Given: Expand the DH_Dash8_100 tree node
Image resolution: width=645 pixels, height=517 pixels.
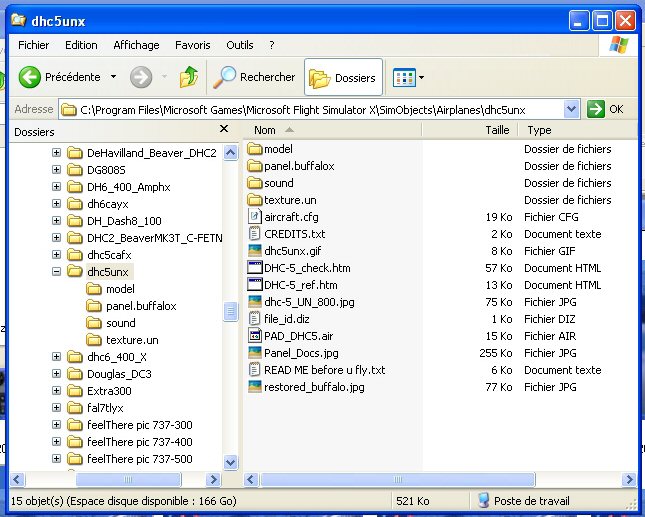Looking at the screenshot, I should point(56,220).
